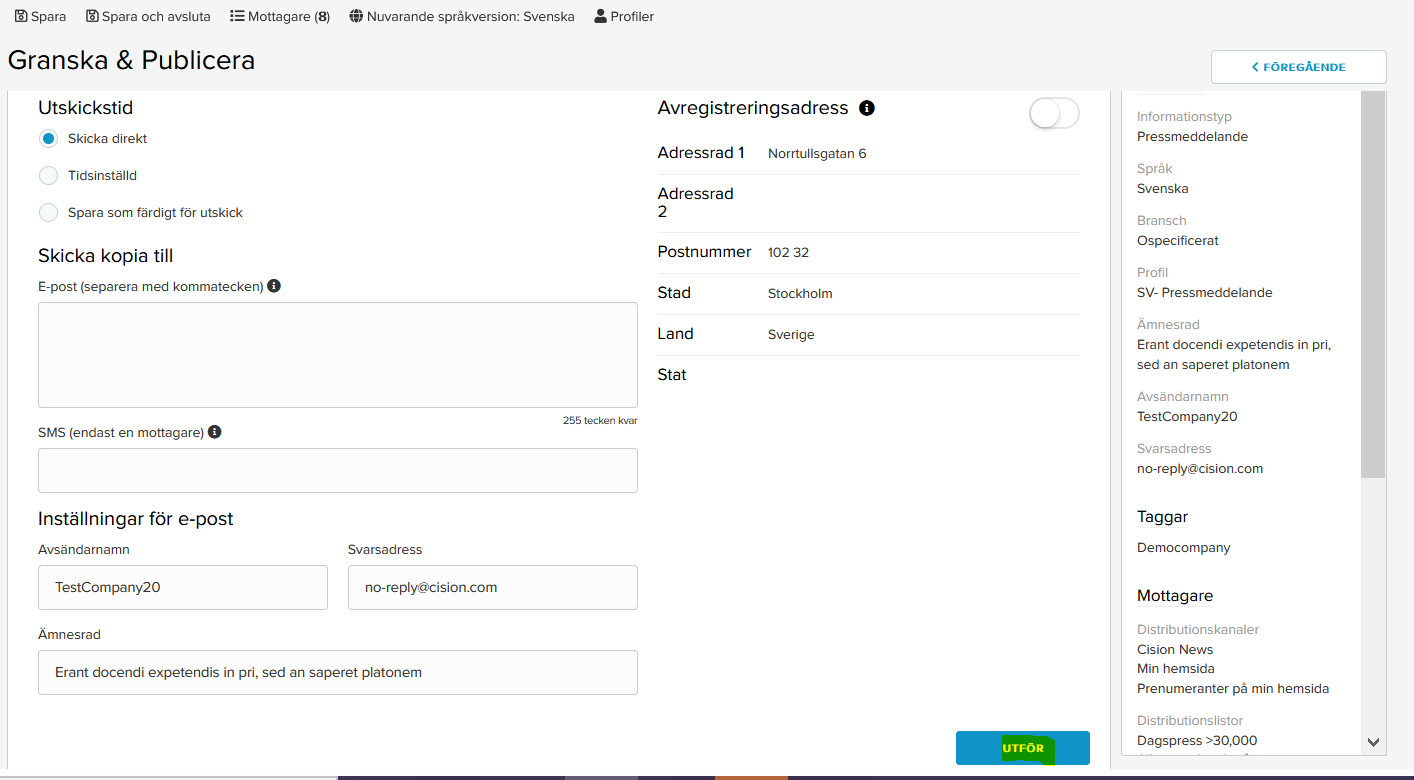1414x780 pixels.
Task: Click scrollbar down arrow in summary panel
Action: tap(1373, 743)
